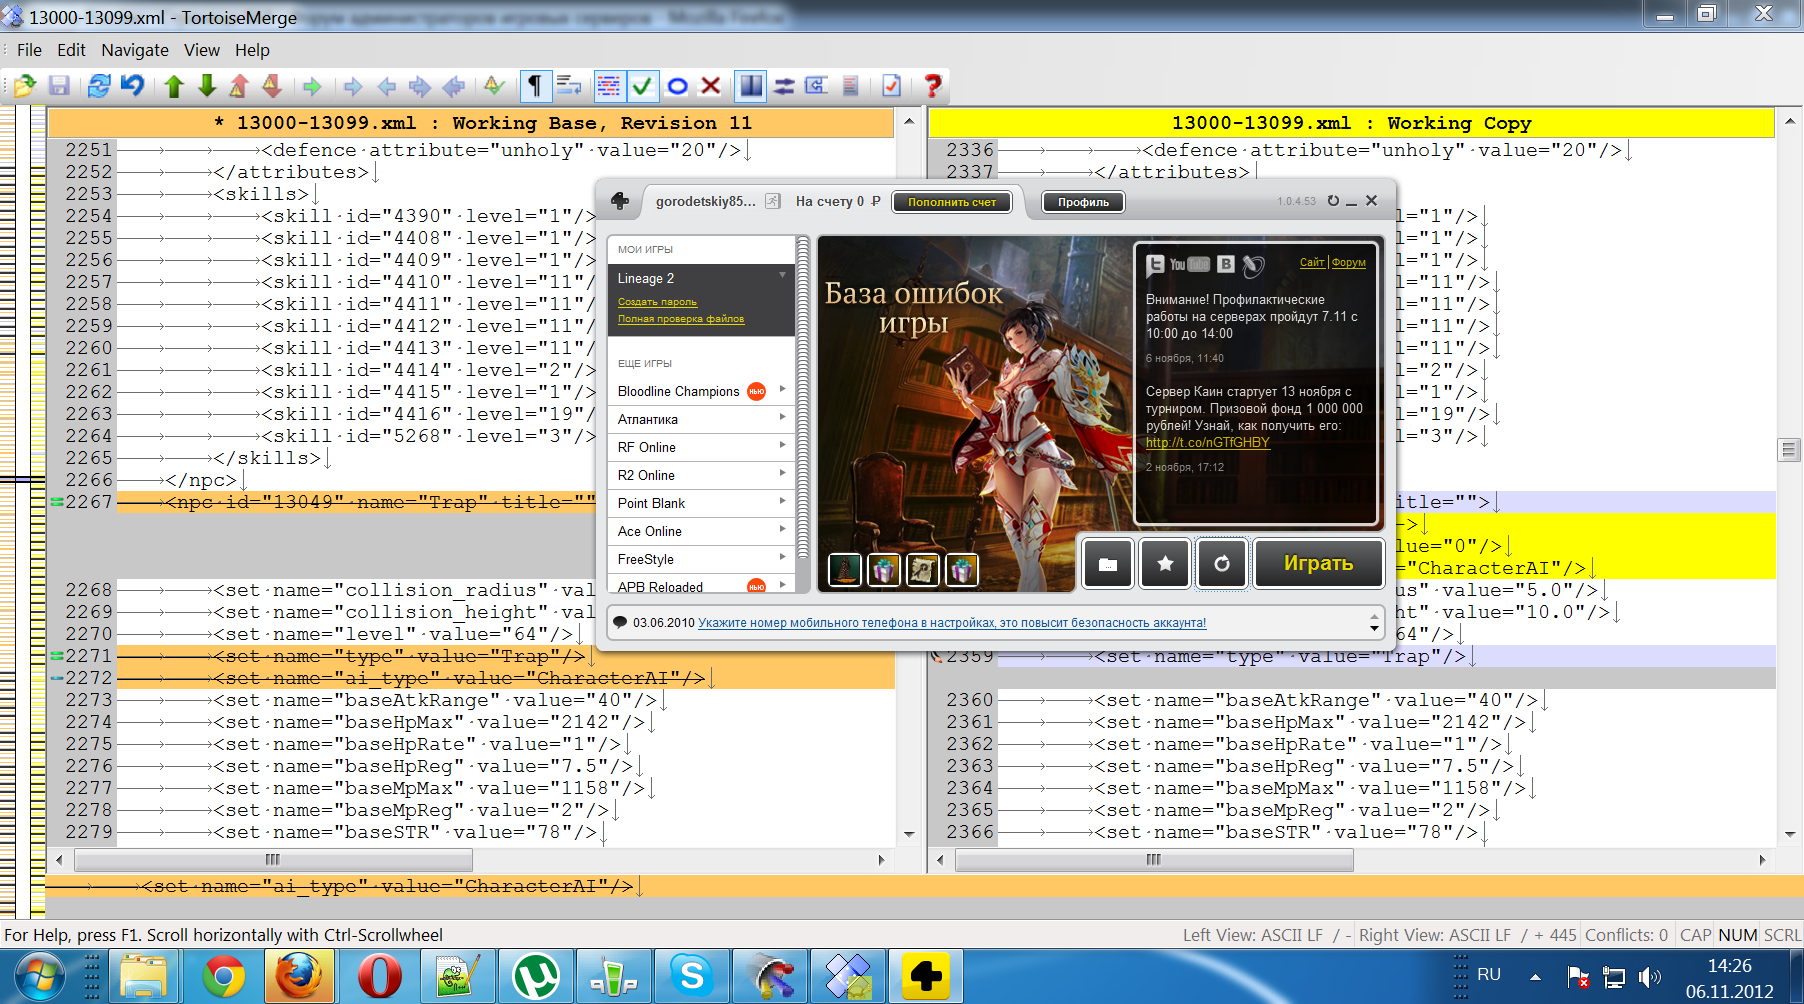
Task: Click the left pane horizontal scrollbar thumb
Action: click(273, 860)
